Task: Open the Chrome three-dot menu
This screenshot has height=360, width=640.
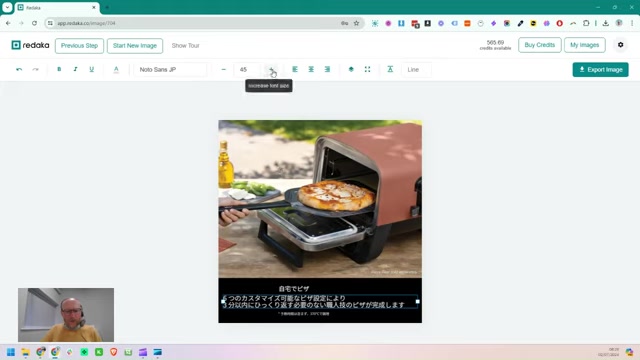Action: click(x=632, y=23)
